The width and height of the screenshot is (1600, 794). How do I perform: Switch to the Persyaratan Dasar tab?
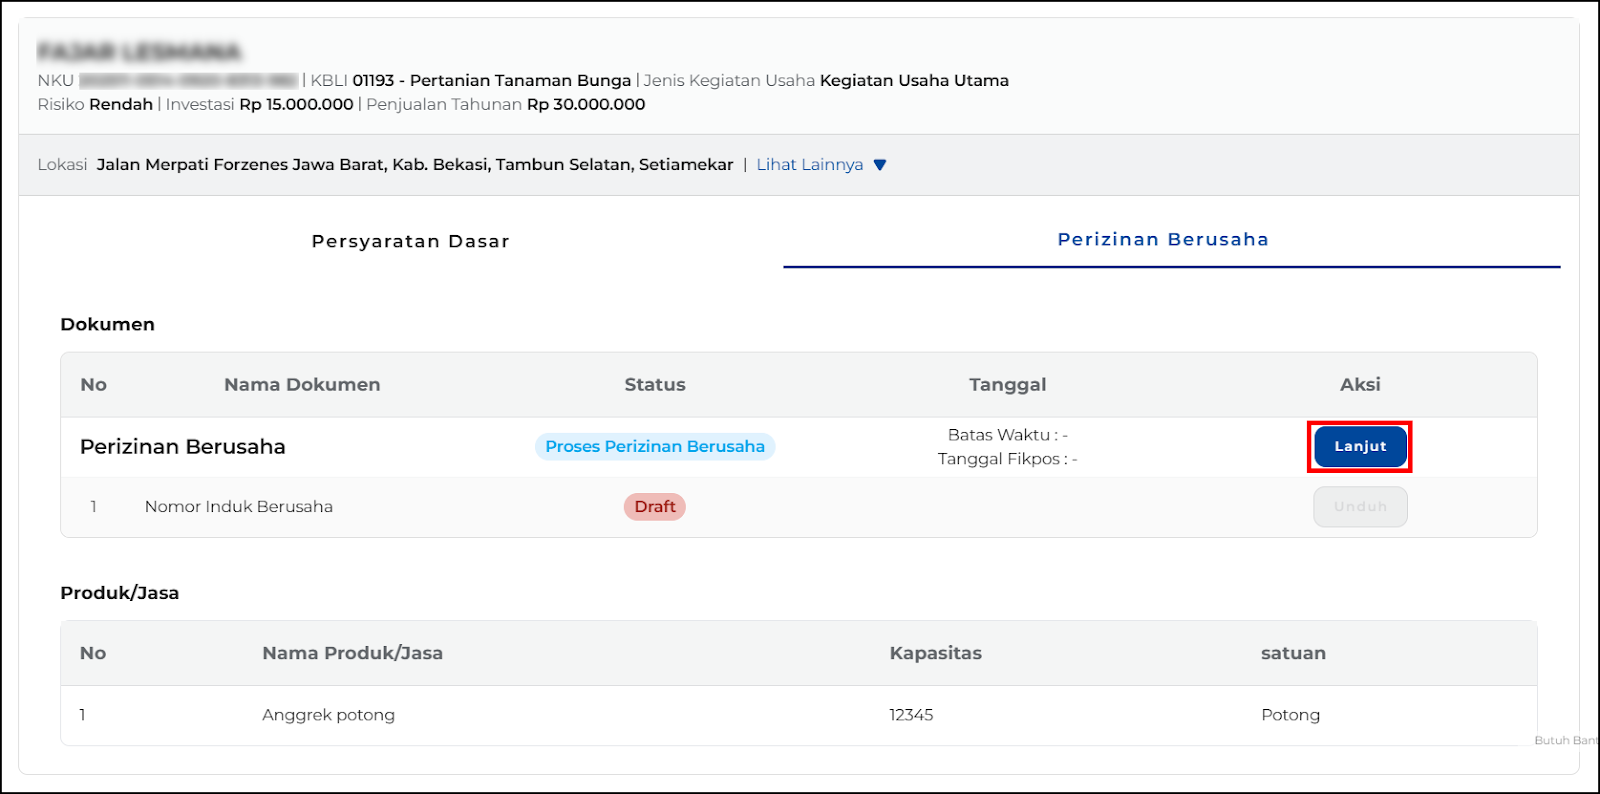410,241
